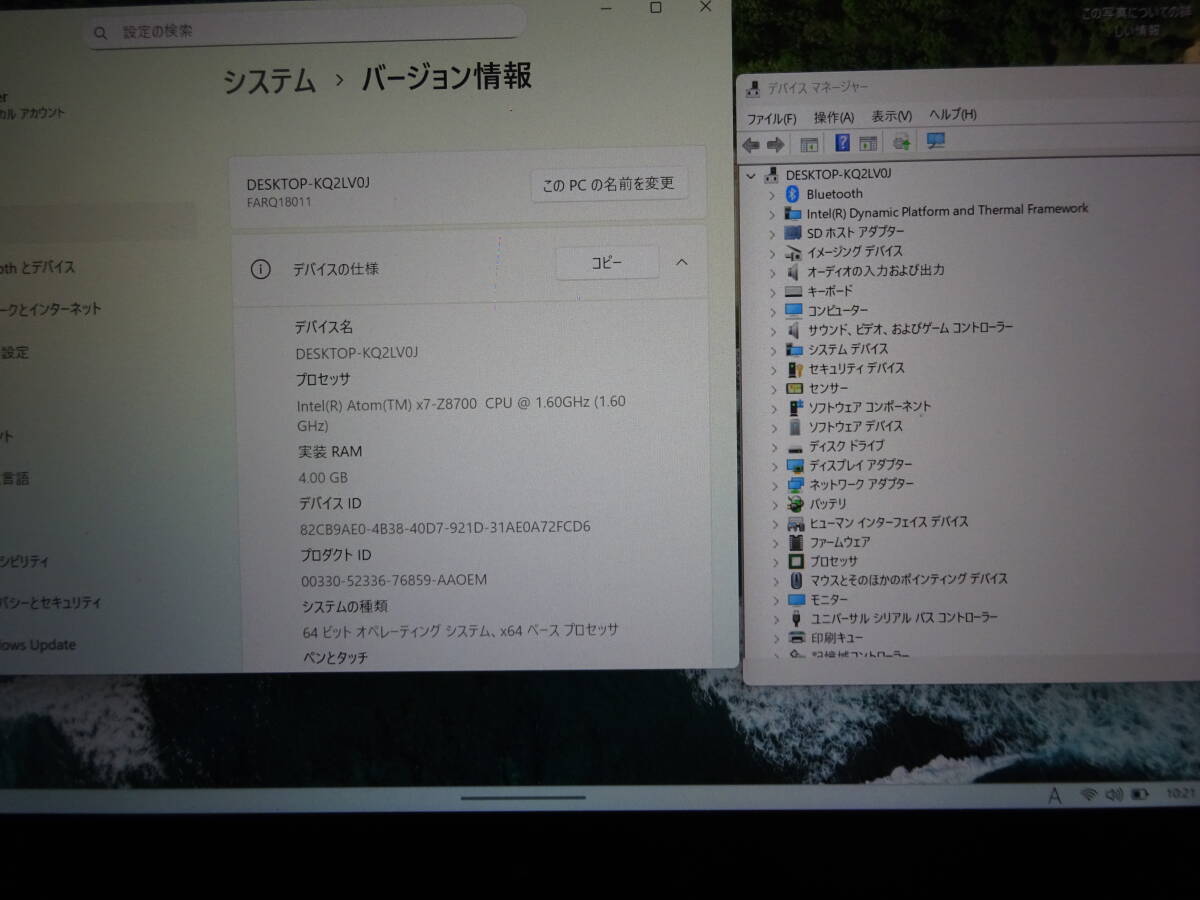Image resolution: width=1200 pixels, height=900 pixels.
Task: Toggle the console tree toolbar icon
Action: [808, 143]
